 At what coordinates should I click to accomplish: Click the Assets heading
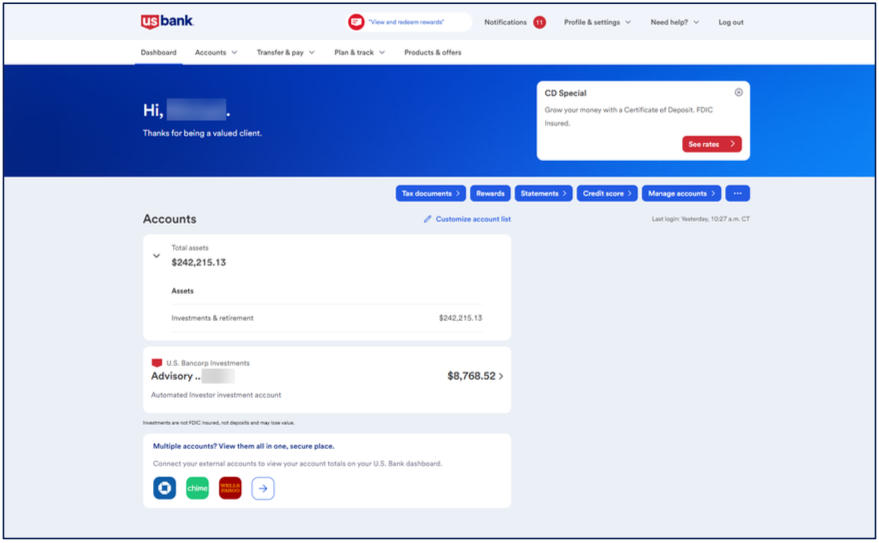[182, 291]
